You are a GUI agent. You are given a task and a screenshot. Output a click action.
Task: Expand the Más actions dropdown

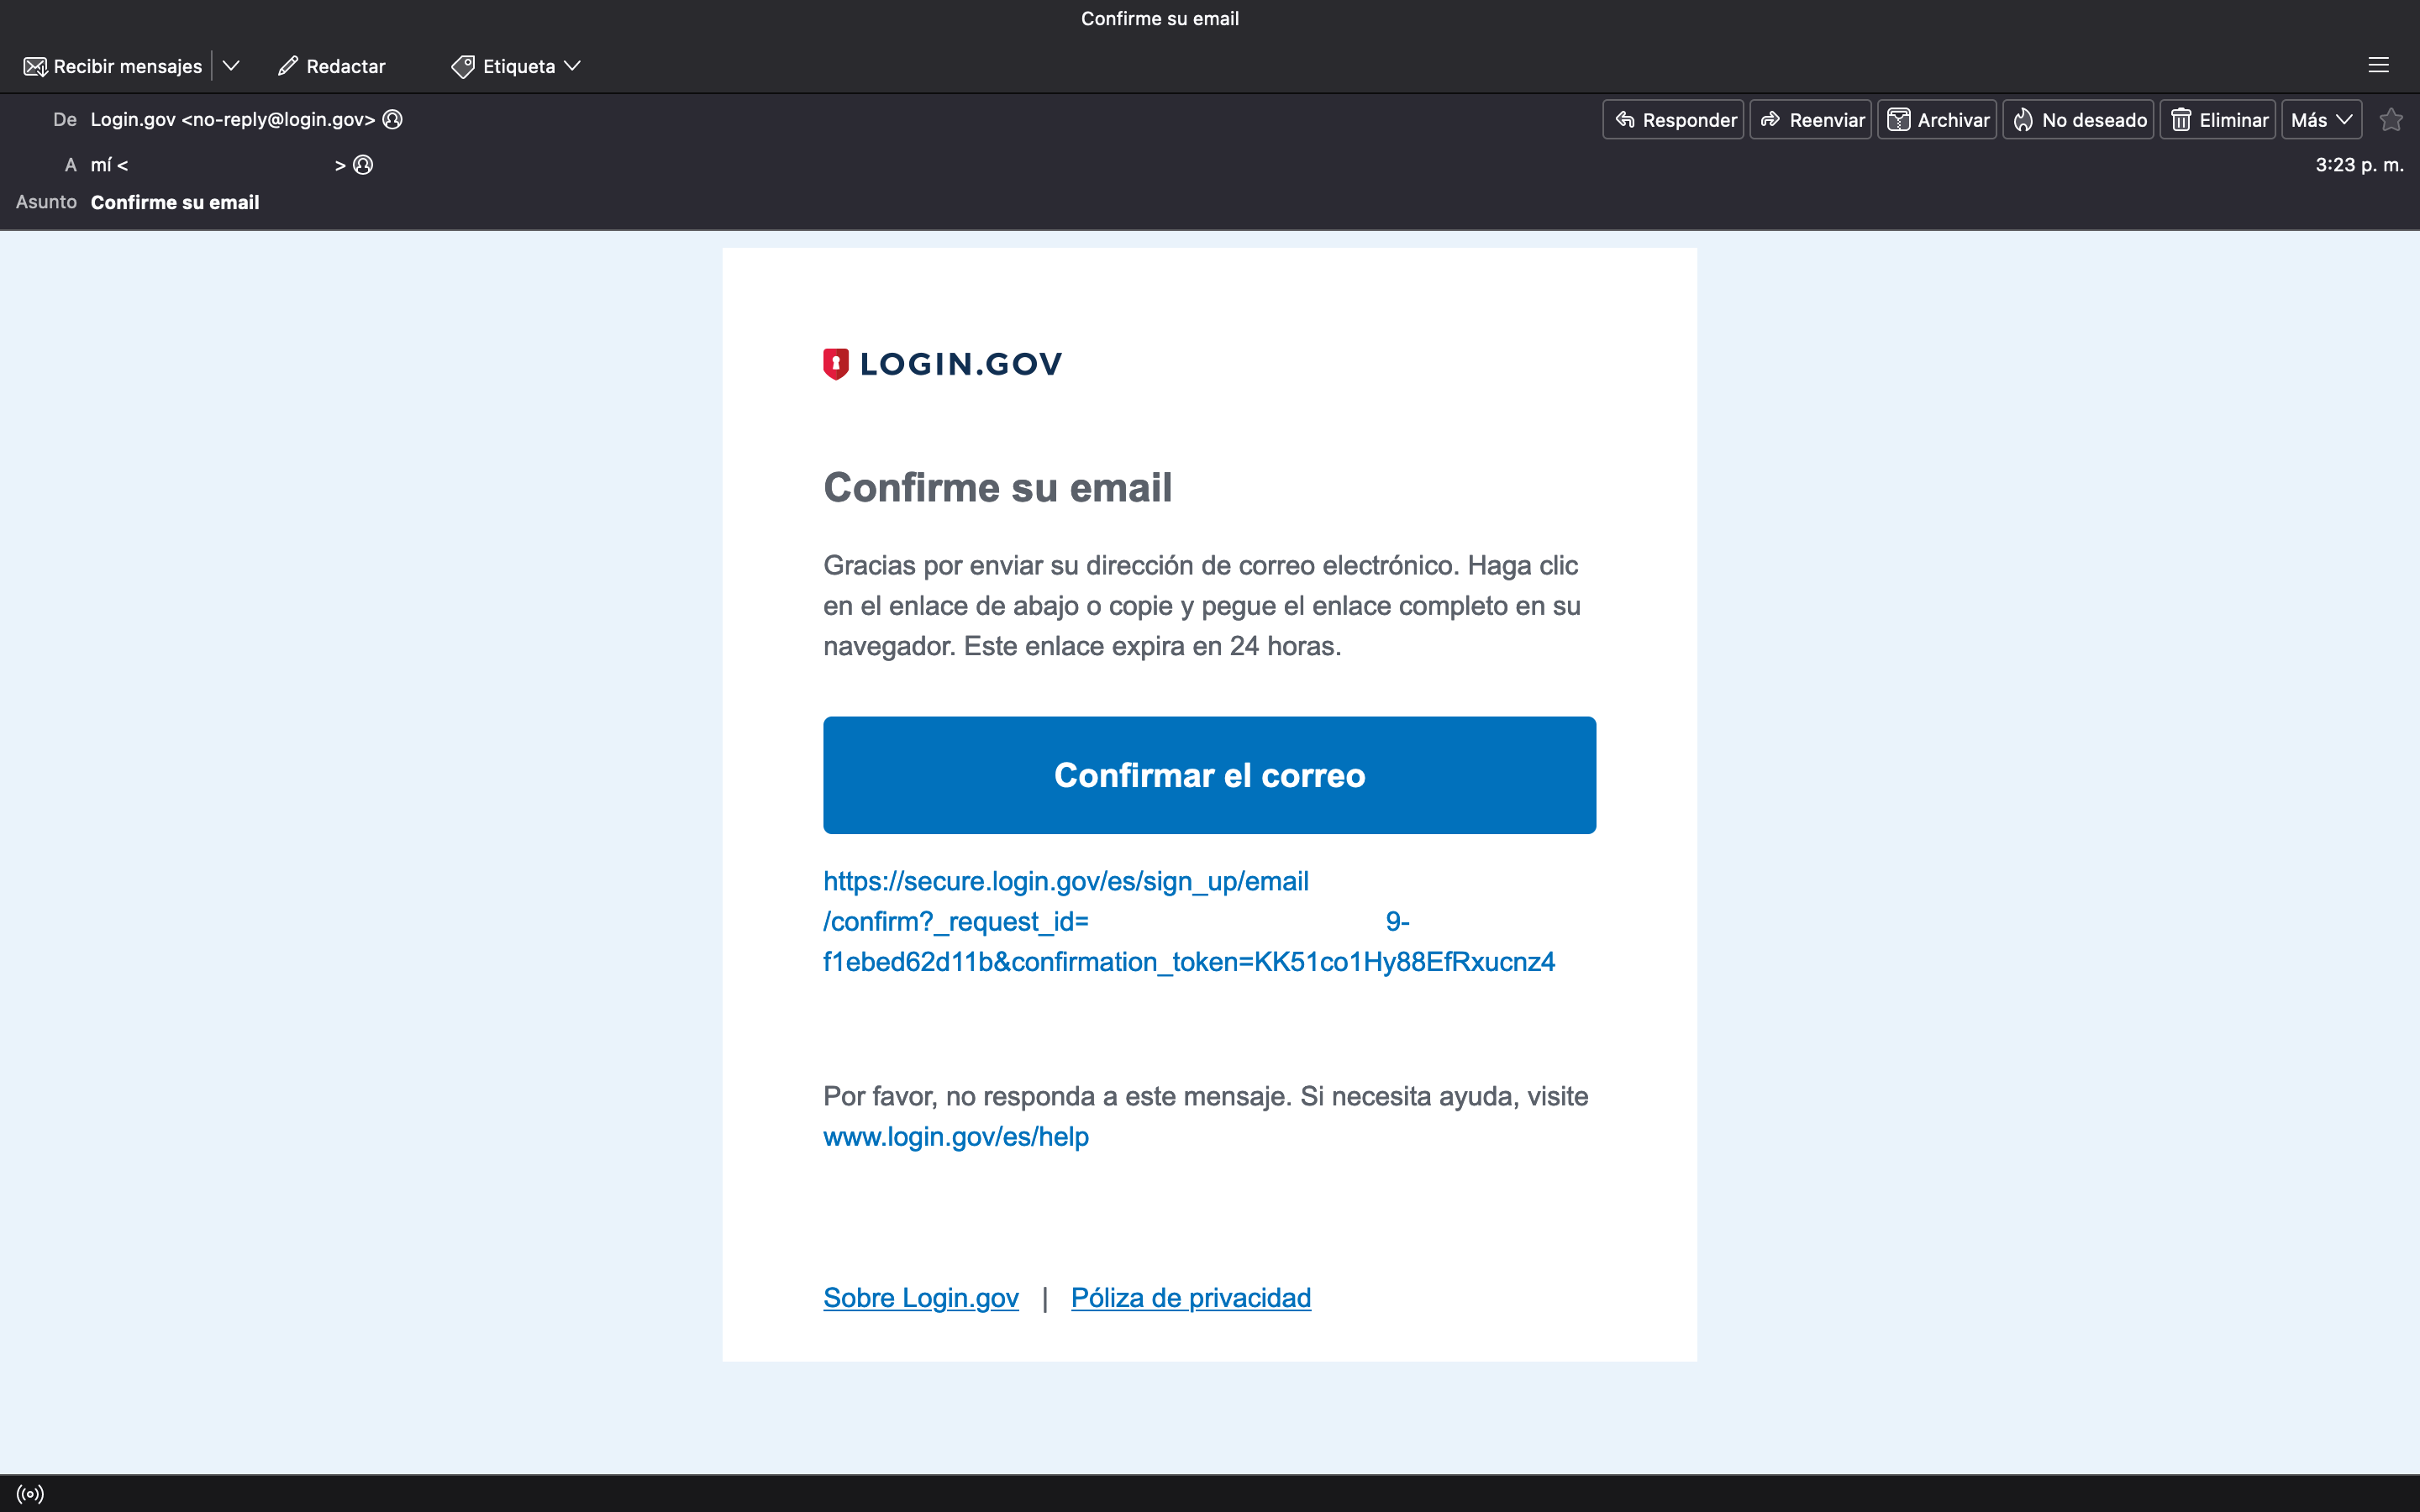pyautogui.click(x=2322, y=120)
